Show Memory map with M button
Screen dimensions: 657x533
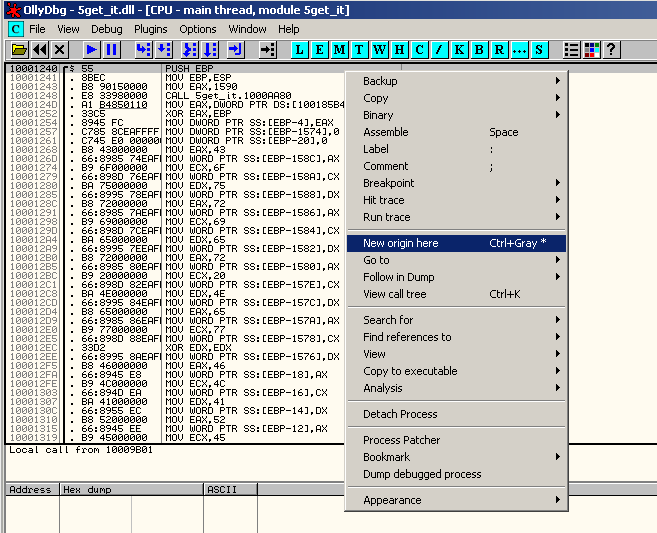(340, 49)
